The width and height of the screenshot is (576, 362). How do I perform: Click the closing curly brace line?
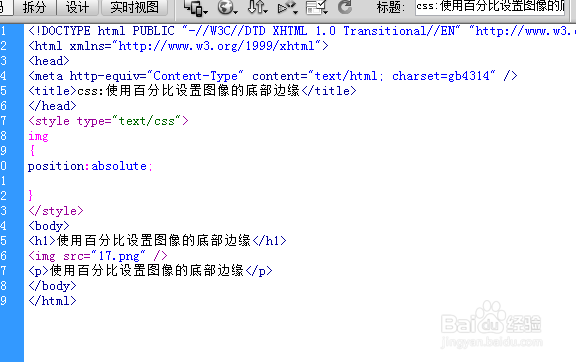pos(31,196)
